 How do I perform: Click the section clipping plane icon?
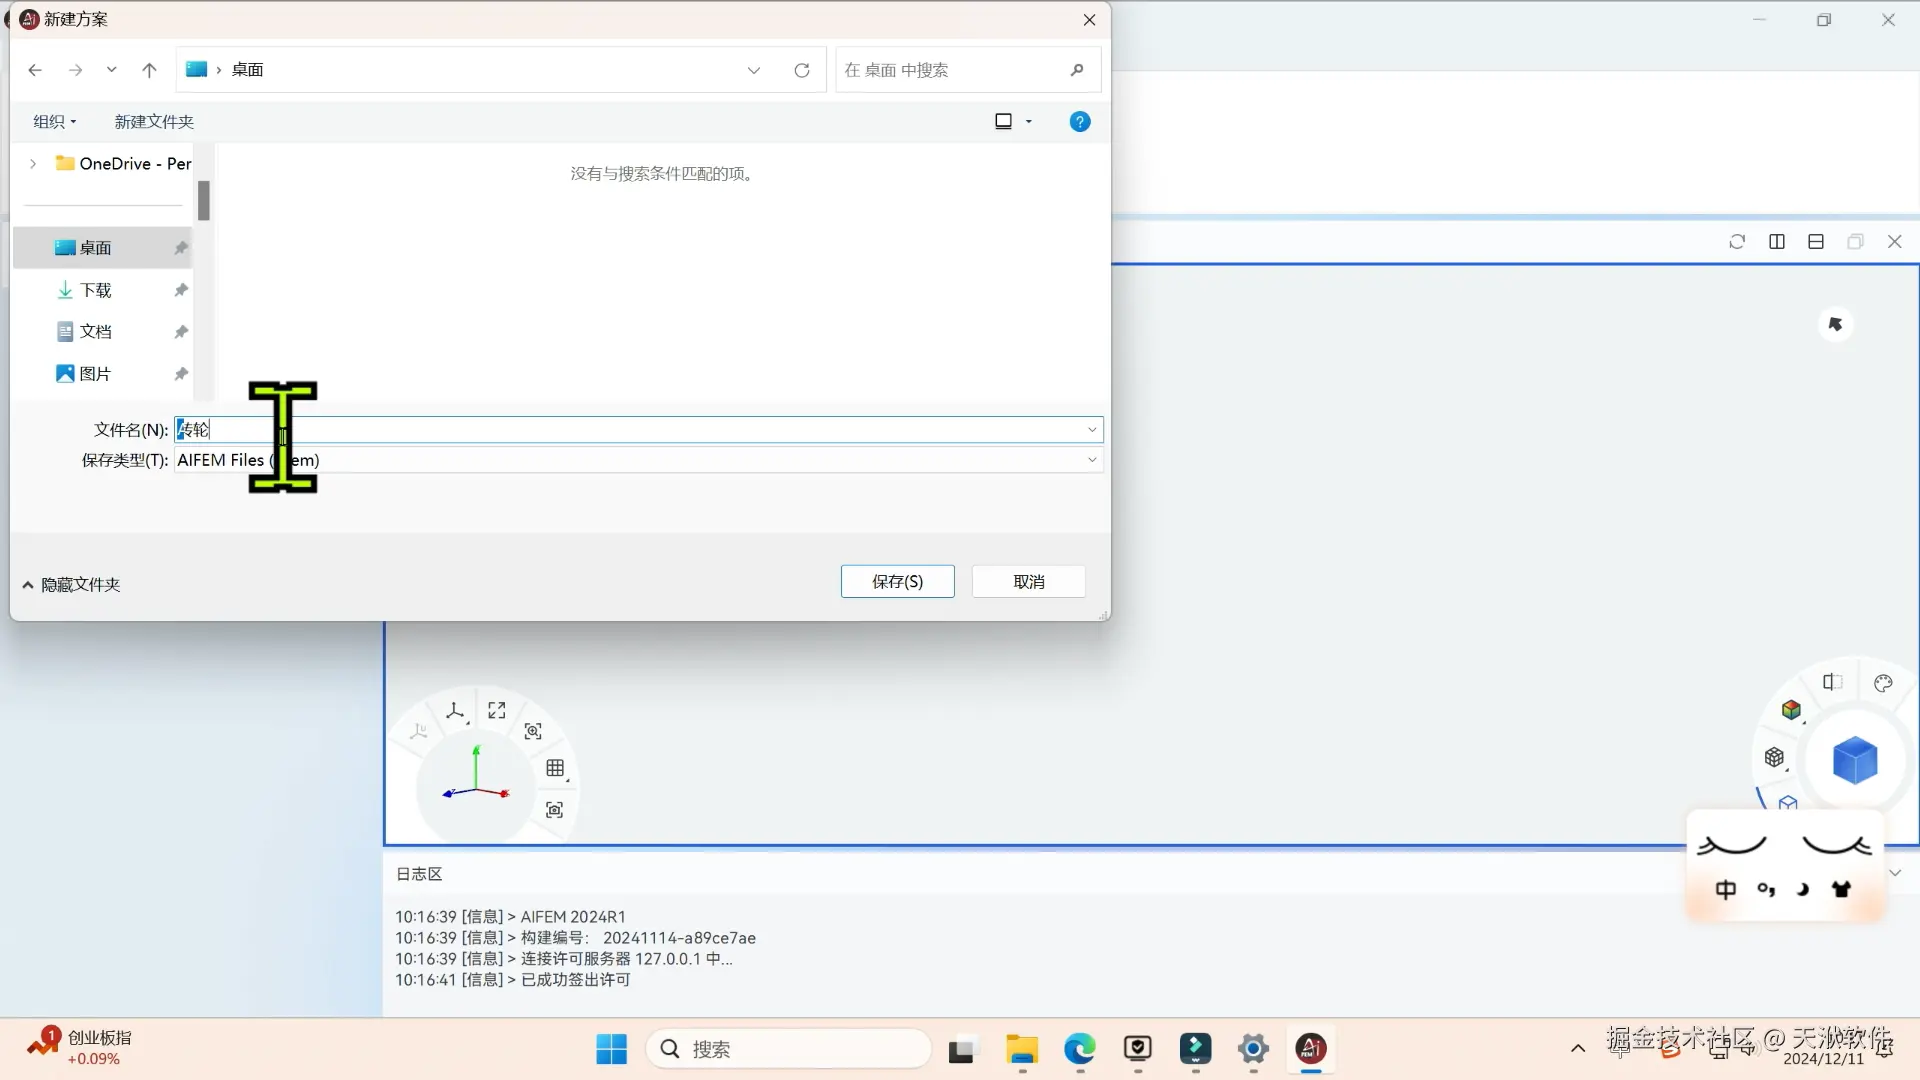coord(1831,682)
